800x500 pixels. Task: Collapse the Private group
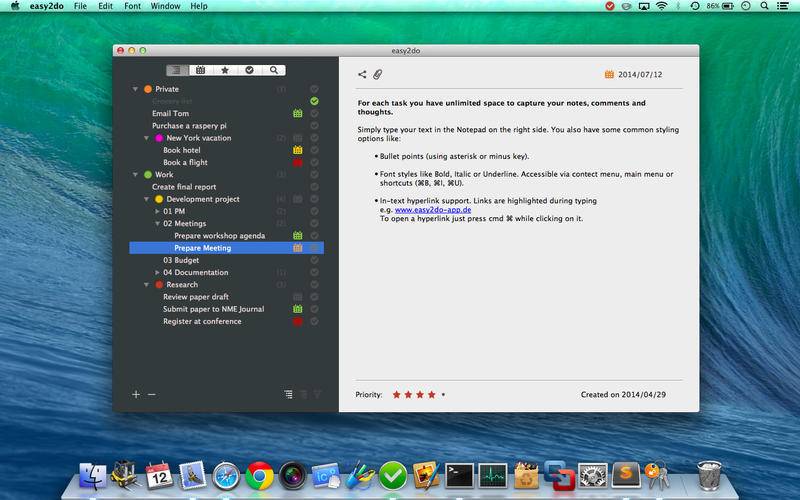pyautogui.click(x=135, y=89)
